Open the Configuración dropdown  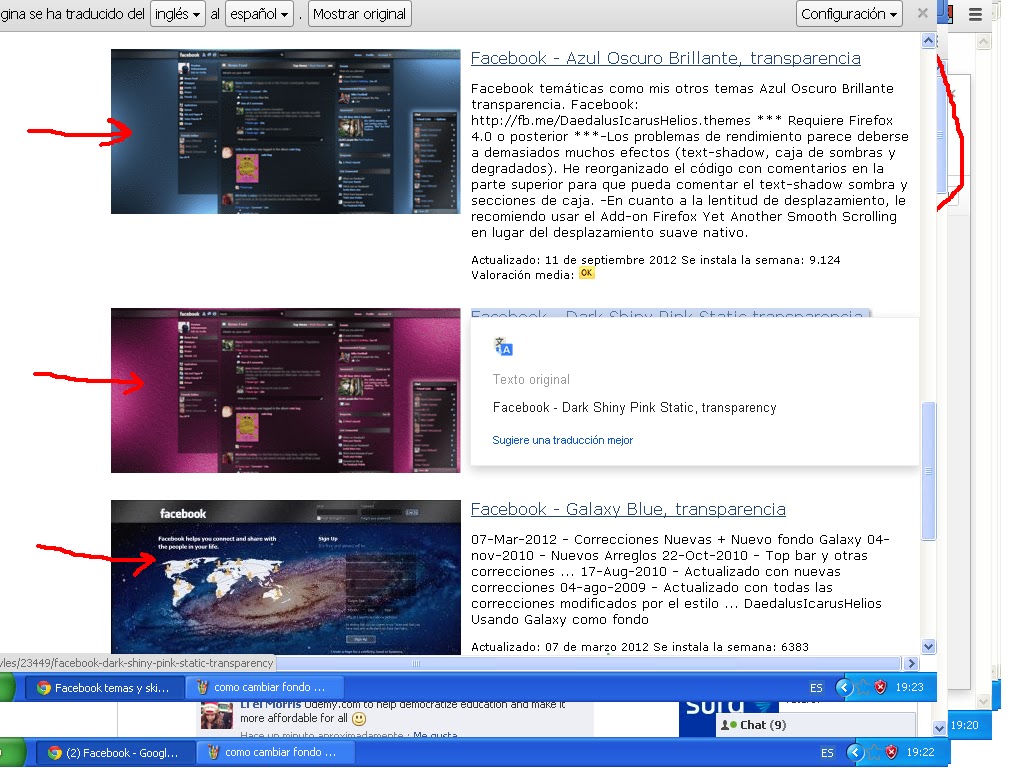click(x=849, y=14)
